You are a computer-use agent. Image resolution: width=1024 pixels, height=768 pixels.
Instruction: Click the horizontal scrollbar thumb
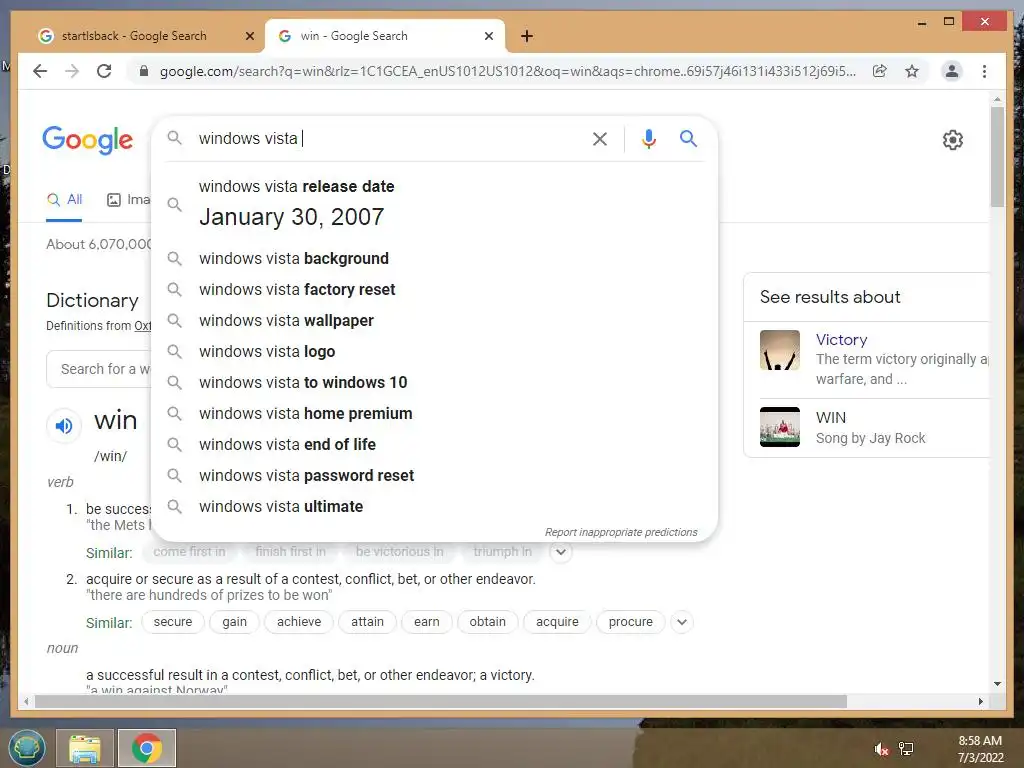click(441, 701)
